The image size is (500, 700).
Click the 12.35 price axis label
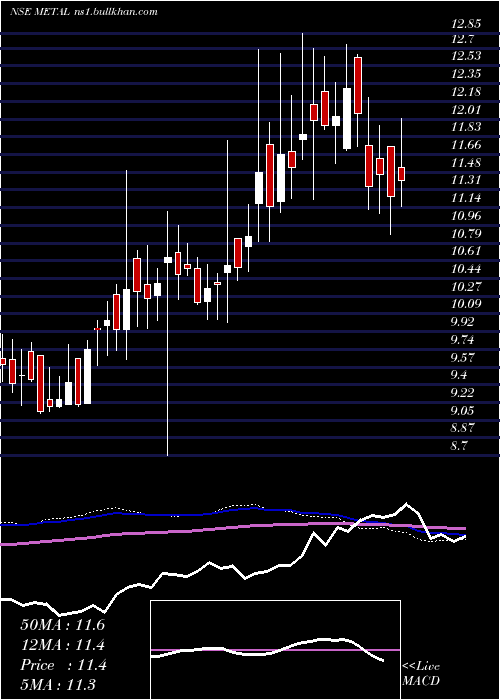pos(467,74)
